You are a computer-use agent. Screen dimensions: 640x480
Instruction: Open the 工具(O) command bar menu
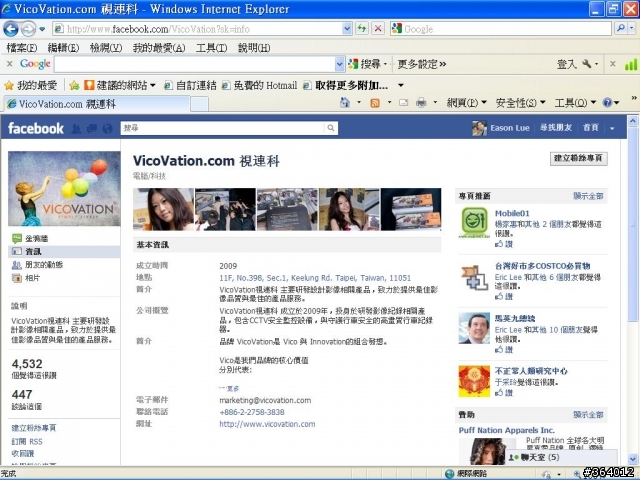pos(575,102)
